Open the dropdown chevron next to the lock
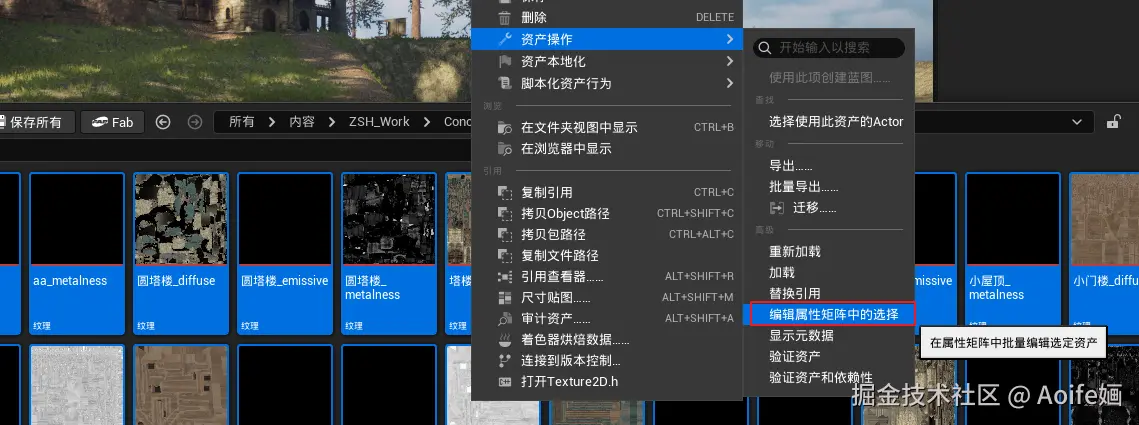1139x425 pixels. pyautogui.click(x=1077, y=122)
